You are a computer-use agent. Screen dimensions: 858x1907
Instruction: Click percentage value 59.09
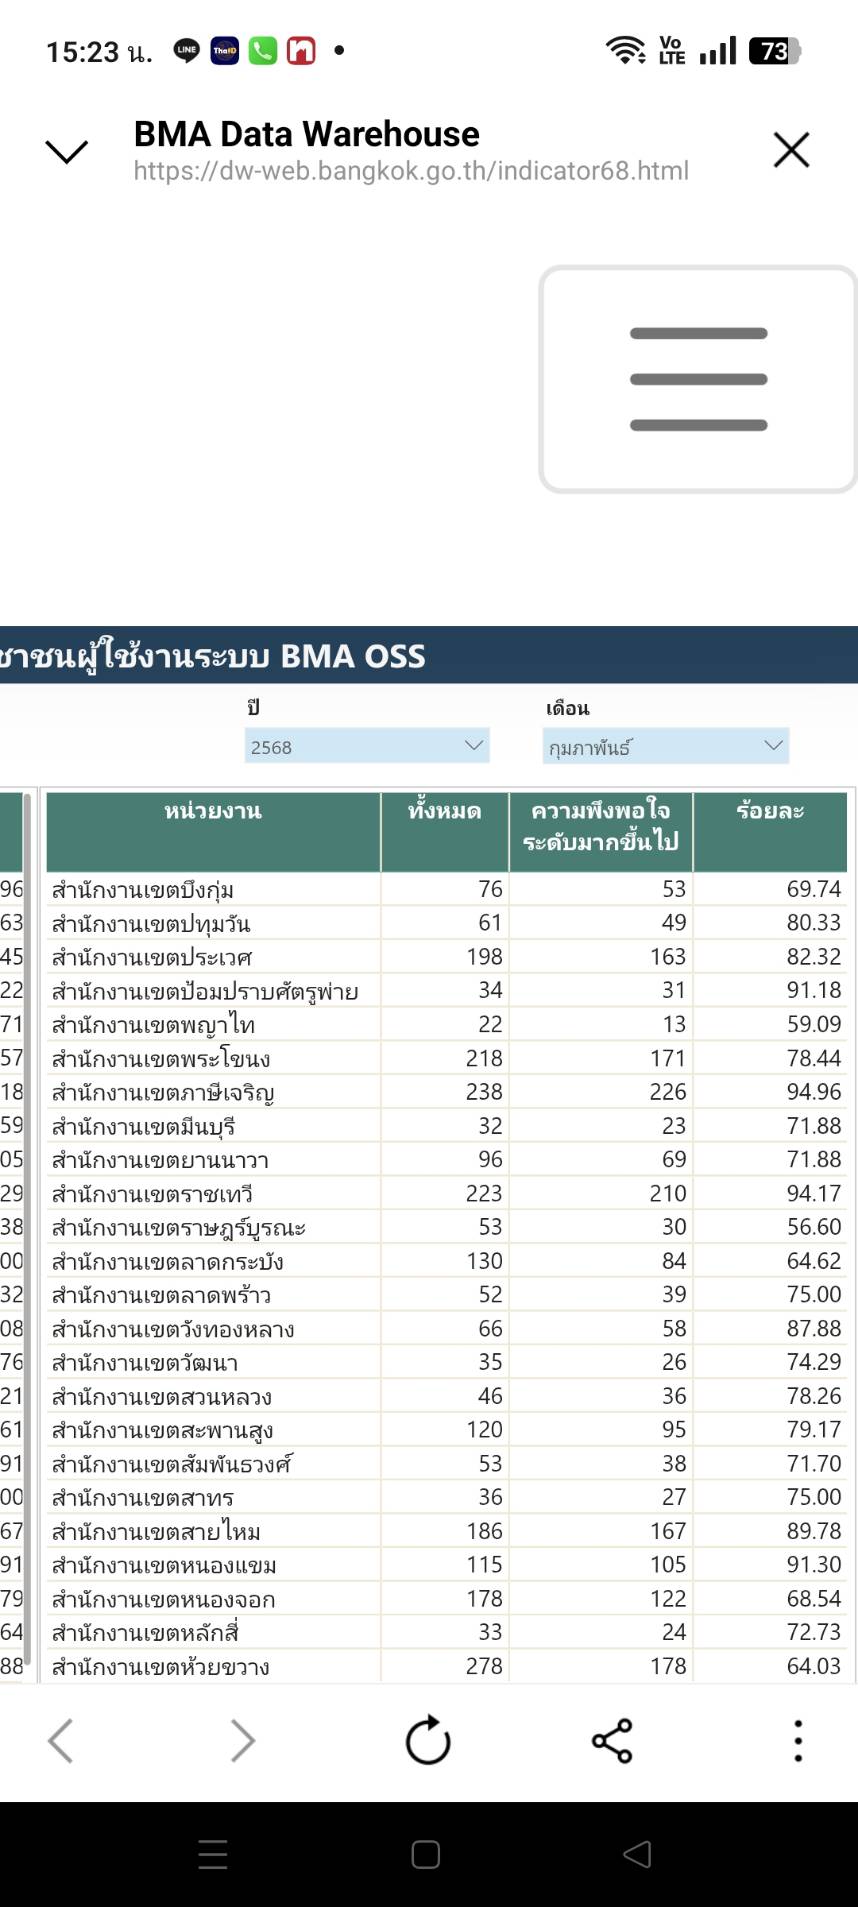click(x=813, y=1024)
